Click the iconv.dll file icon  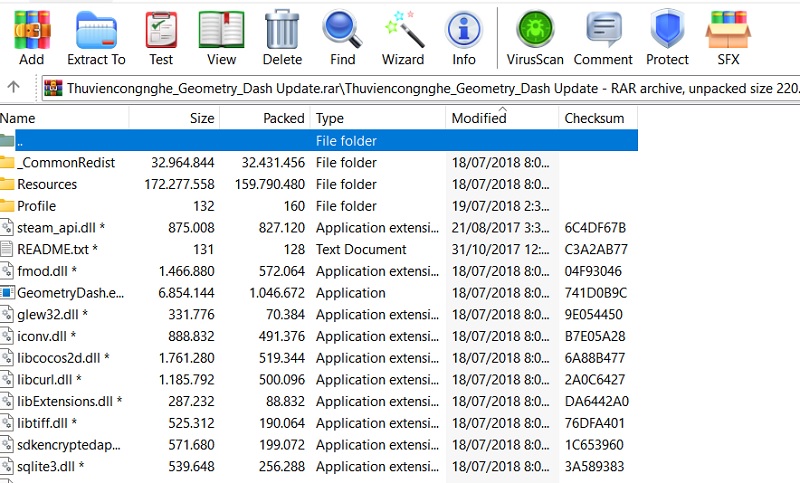7,336
